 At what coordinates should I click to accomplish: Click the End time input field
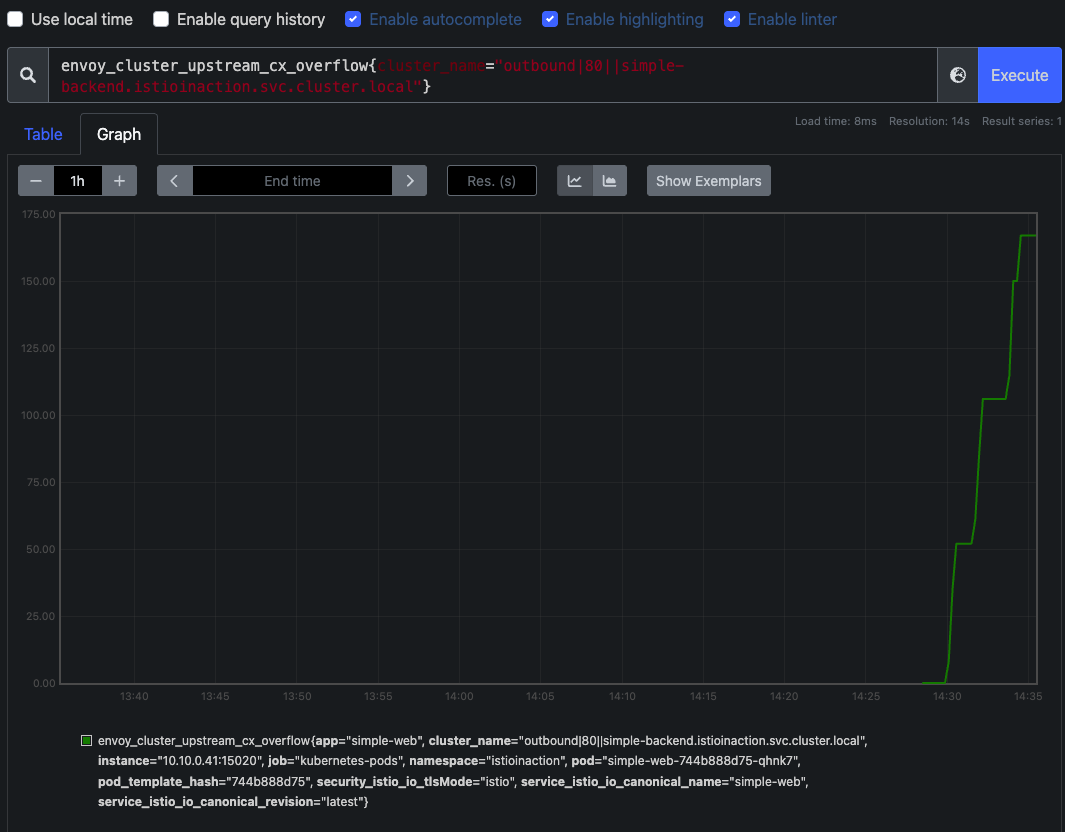coord(292,181)
